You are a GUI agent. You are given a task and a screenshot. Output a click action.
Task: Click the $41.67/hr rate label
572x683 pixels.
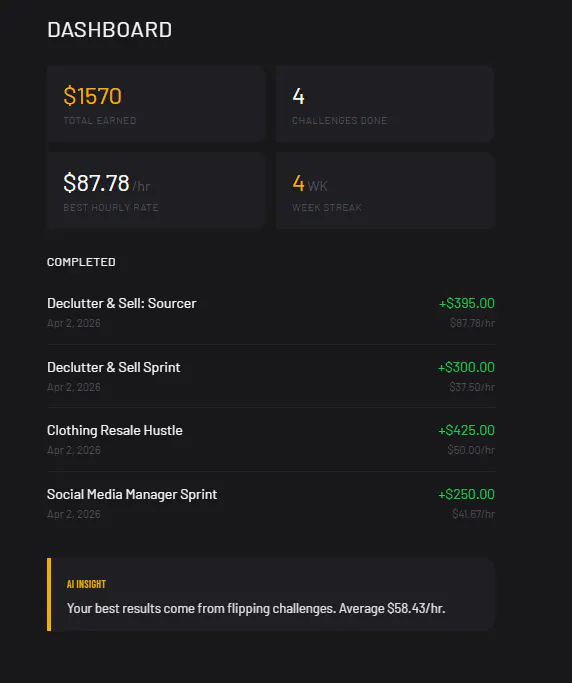[x=474, y=514]
